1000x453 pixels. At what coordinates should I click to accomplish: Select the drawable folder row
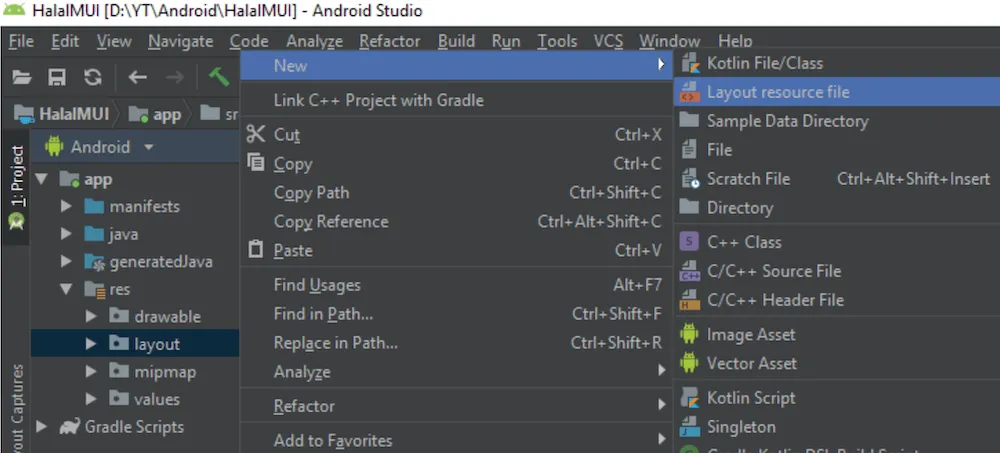[135, 316]
